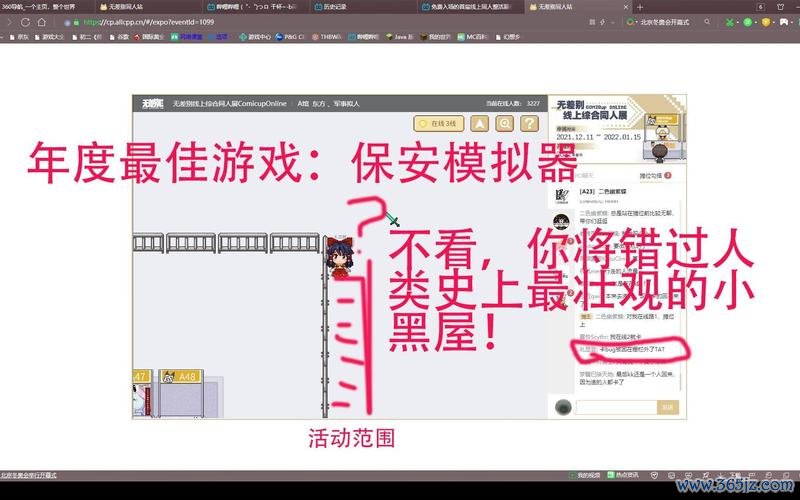Open the THBWiki bookmark
The height and width of the screenshot is (500, 800).
pyautogui.click(x=326, y=37)
